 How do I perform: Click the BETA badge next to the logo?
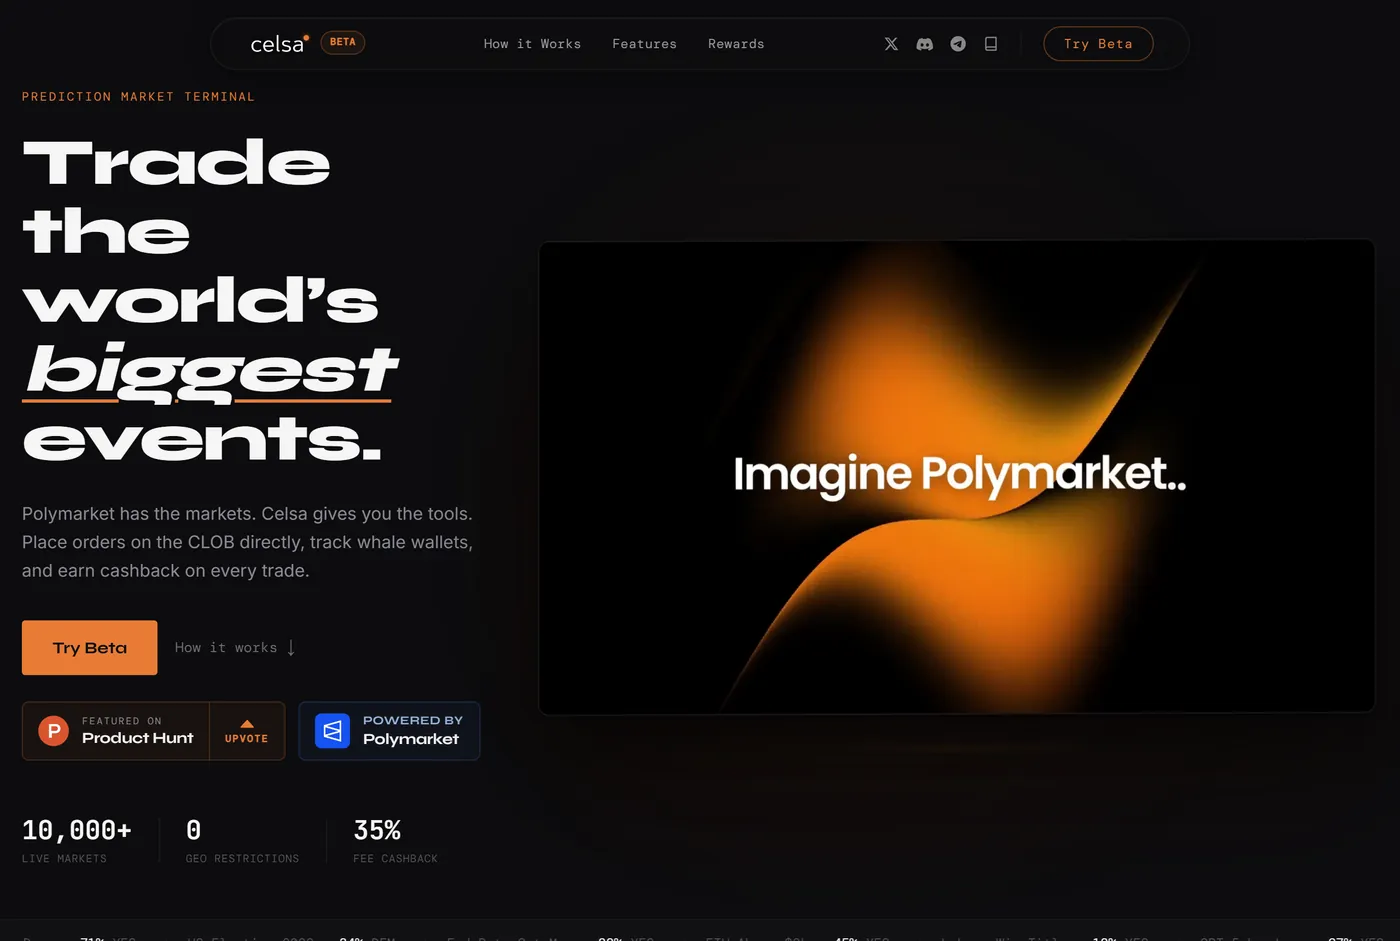[x=343, y=42]
